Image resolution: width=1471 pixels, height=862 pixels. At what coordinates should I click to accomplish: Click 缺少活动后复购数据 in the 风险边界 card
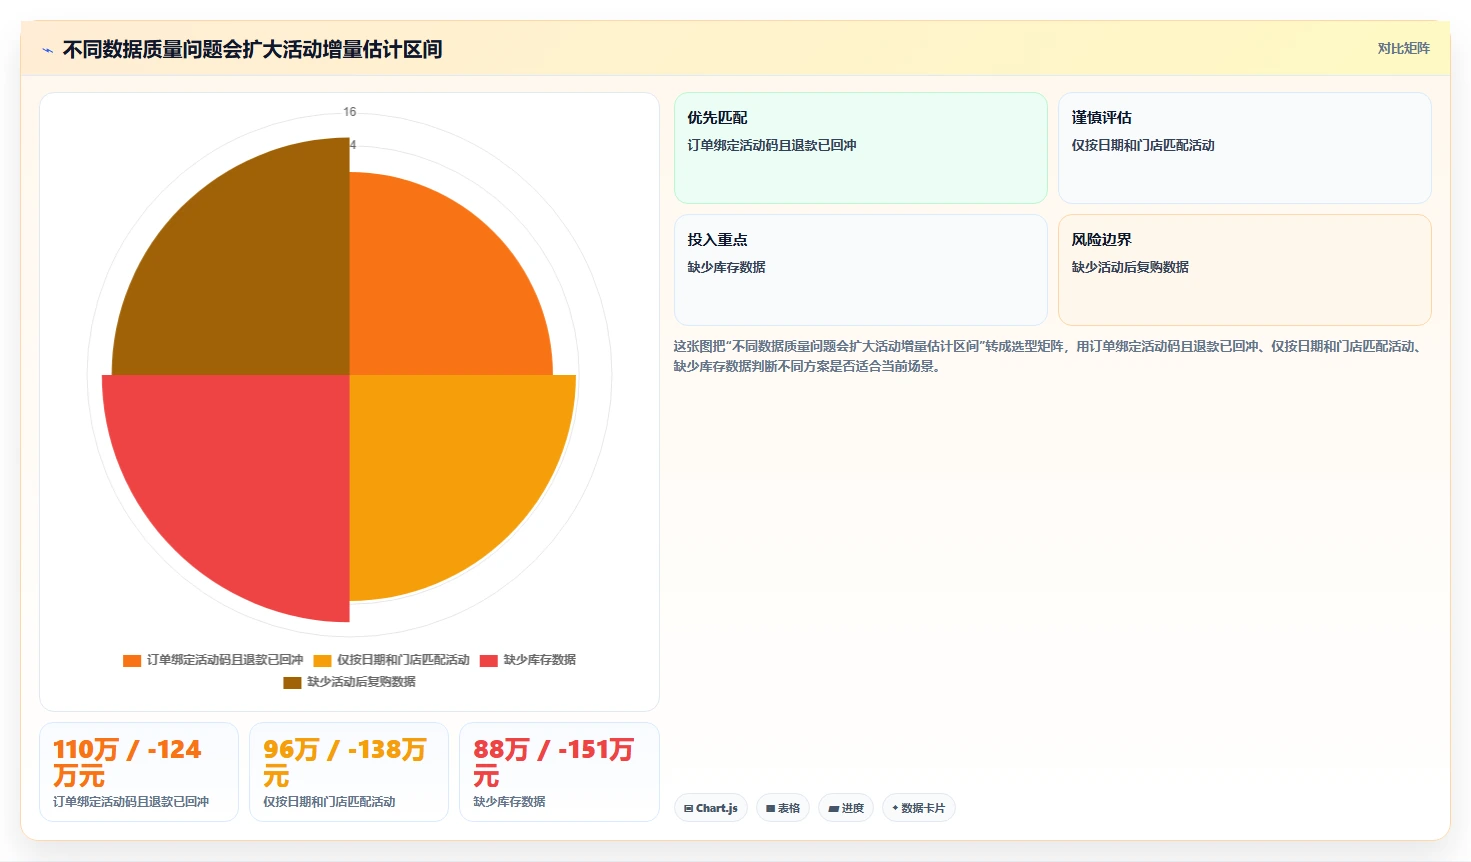[1130, 267]
